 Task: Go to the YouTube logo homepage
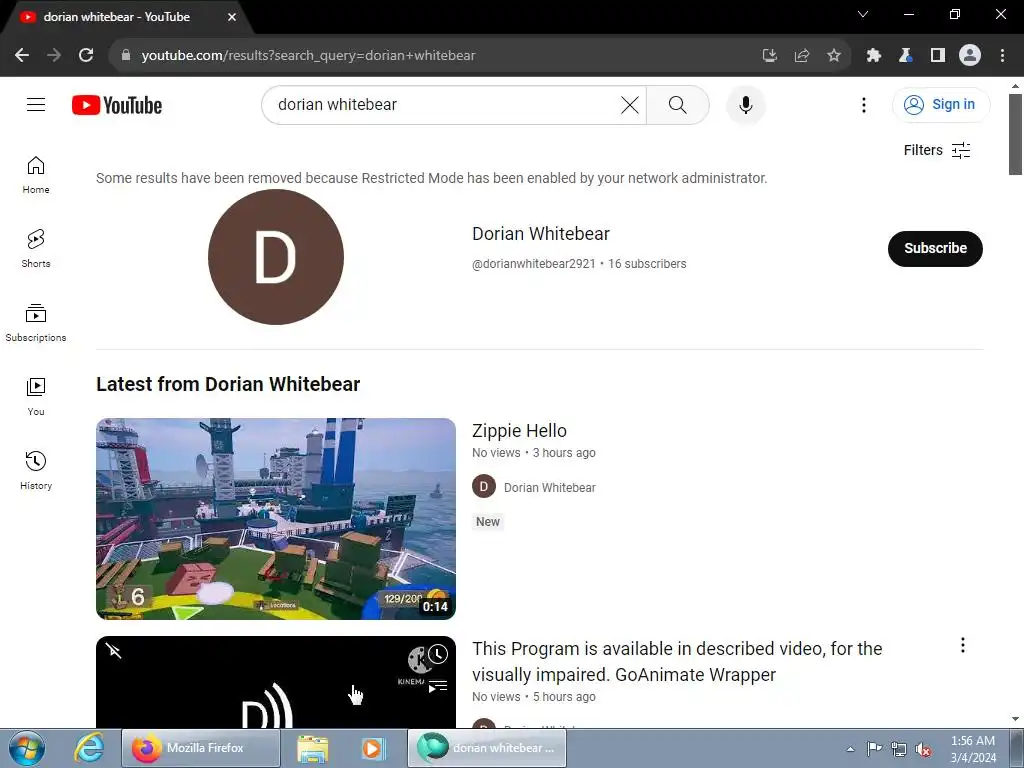click(x=117, y=105)
